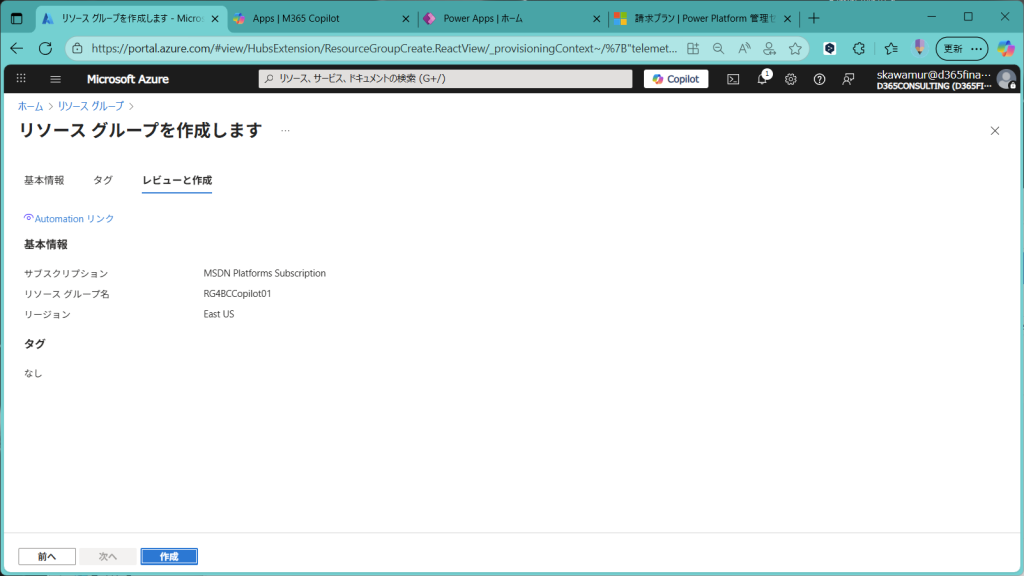Open Azure portal settings gear
Screen dimensions: 1024x576
(x=791, y=79)
